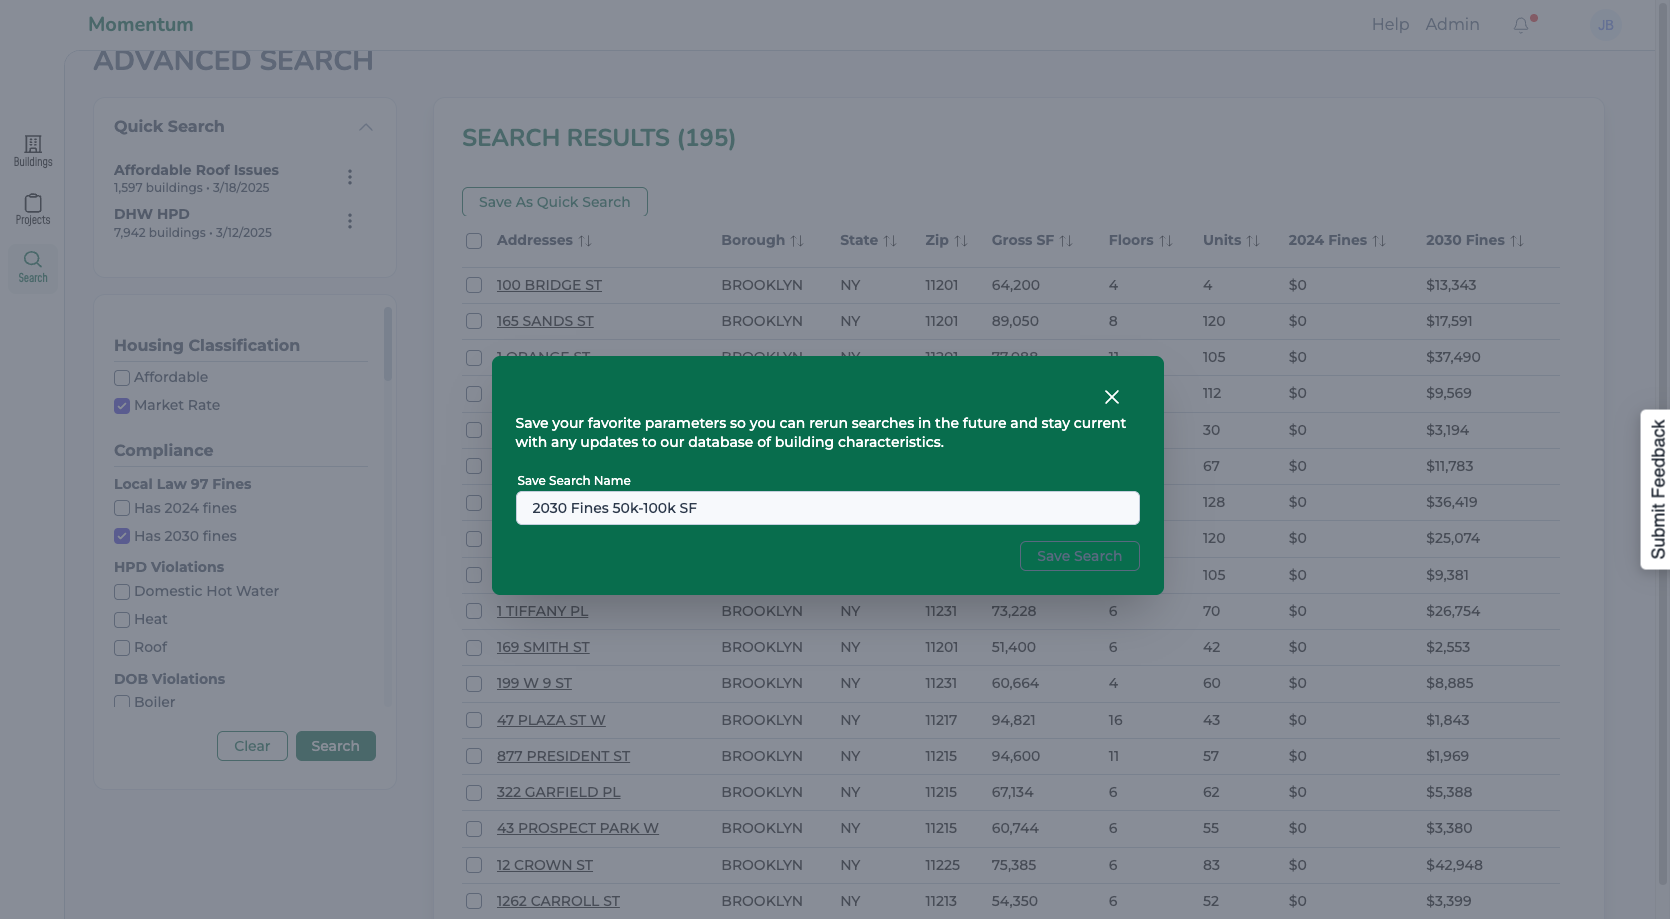This screenshot has height=919, width=1670.
Task: Open the Projects sidebar icon
Action: coord(33,209)
